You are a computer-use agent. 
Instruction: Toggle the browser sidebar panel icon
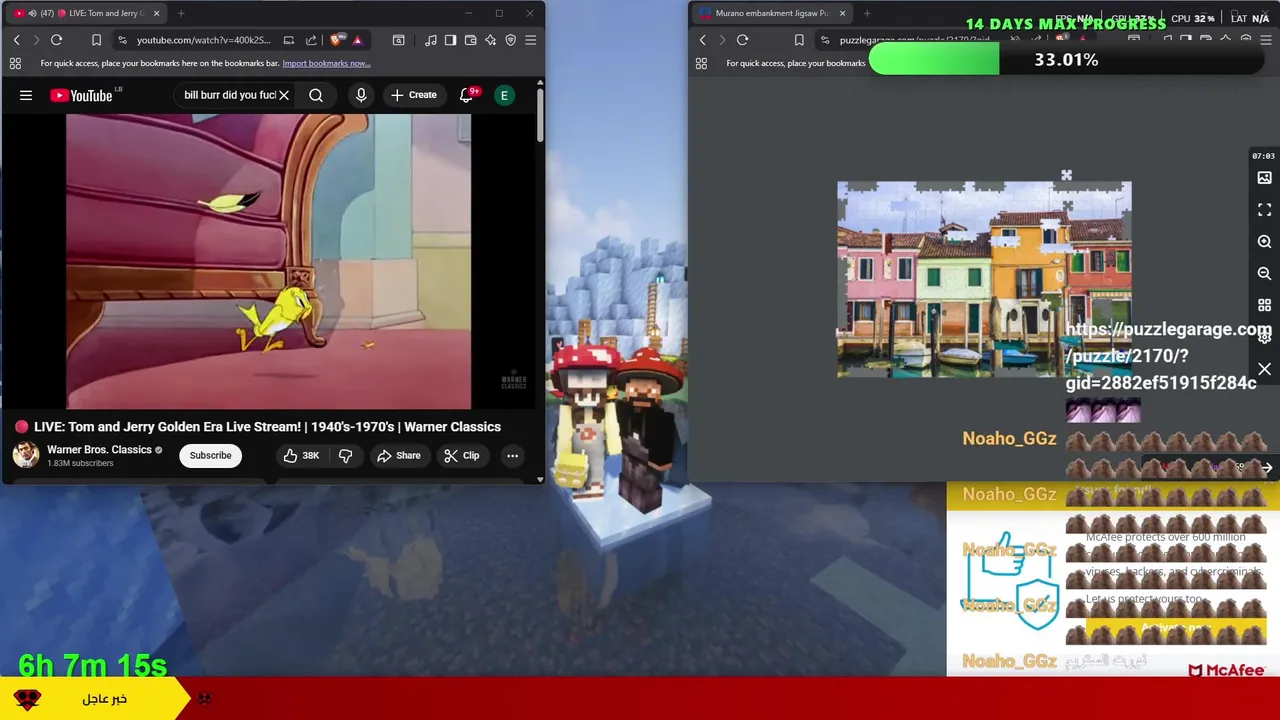450,40
